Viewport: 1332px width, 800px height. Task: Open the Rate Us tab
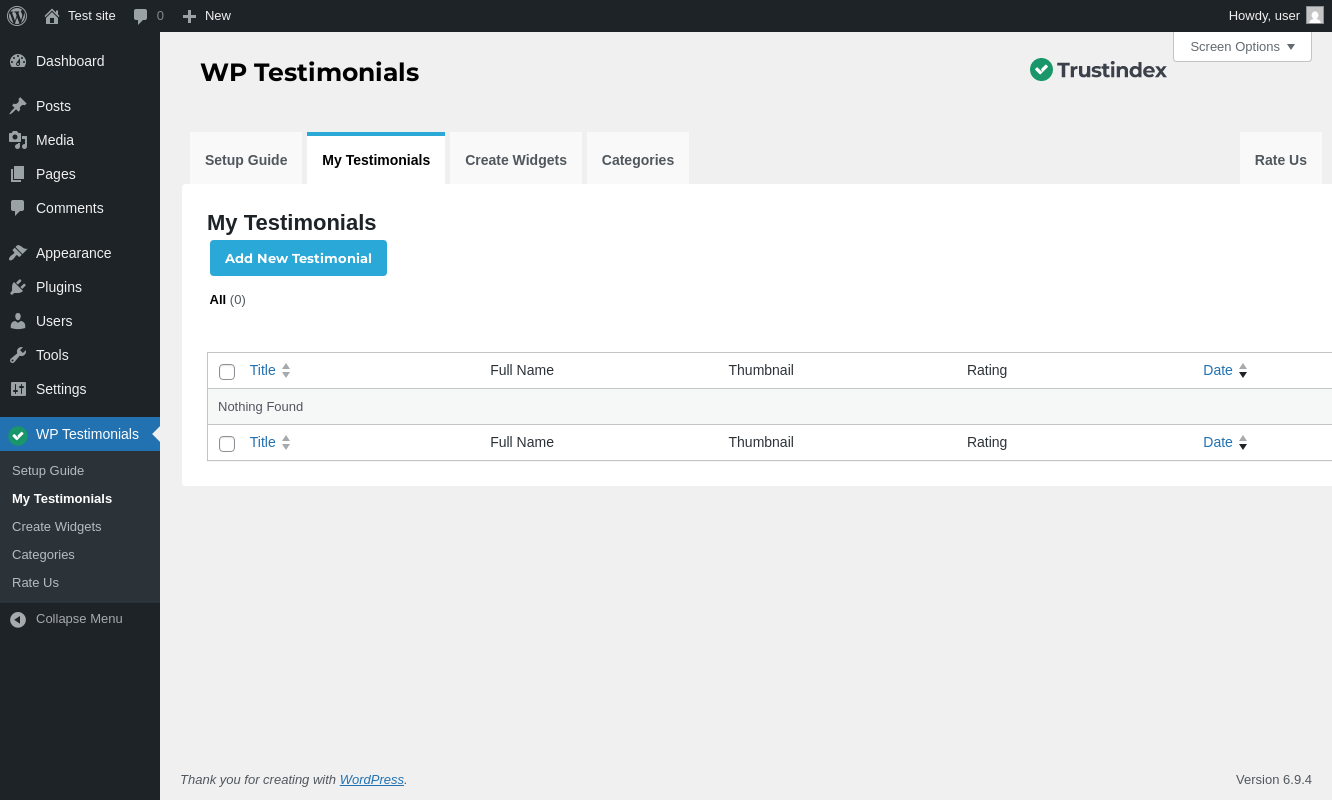pyautogui.click(x=1281, y=160)
